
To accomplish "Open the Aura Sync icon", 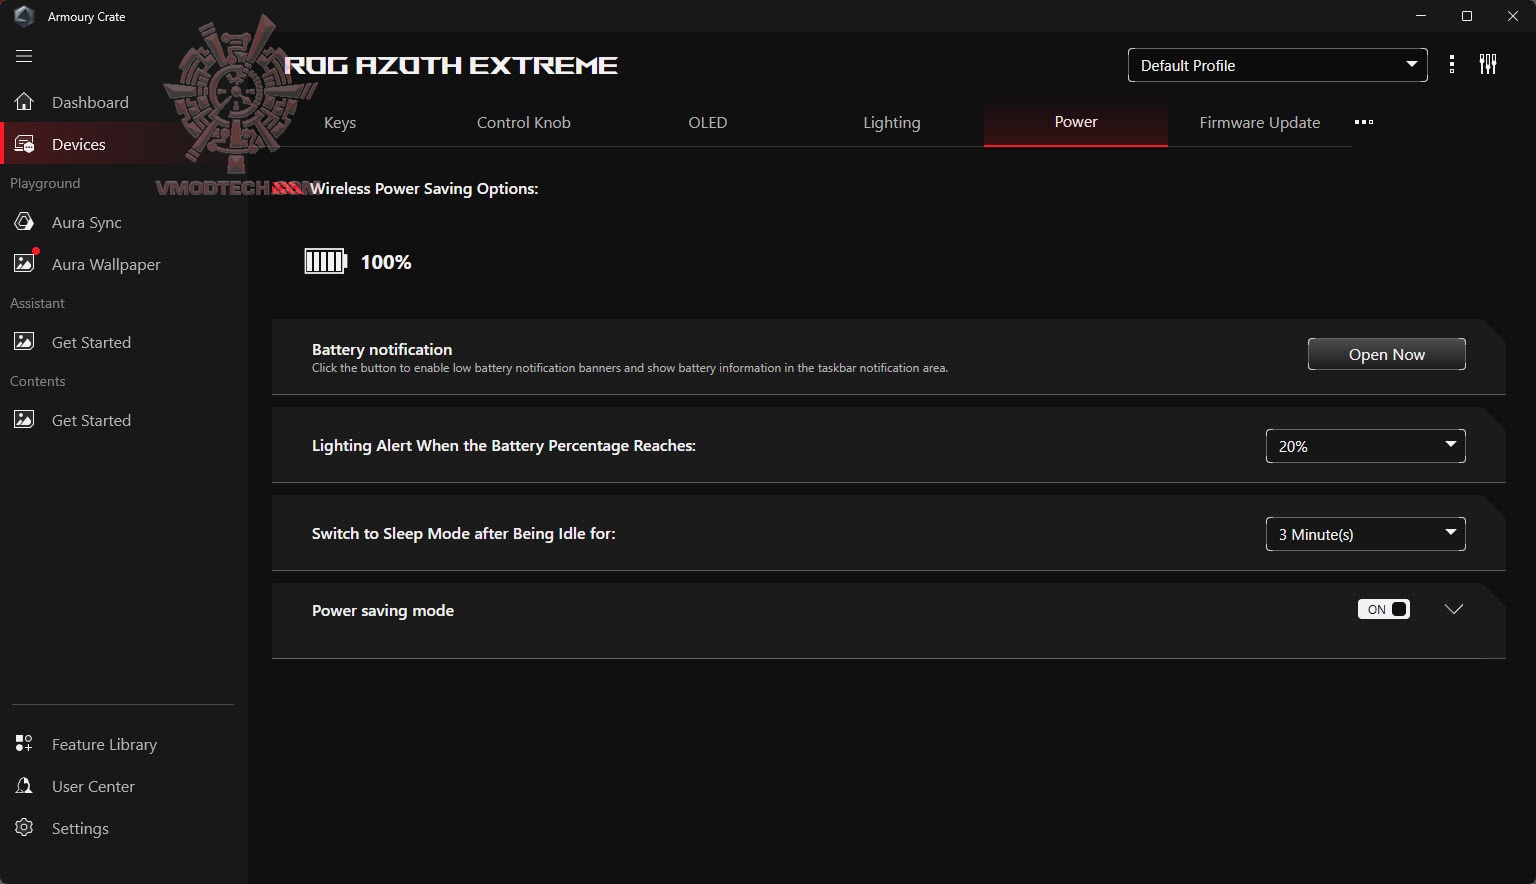I will [x=24, y=222].
